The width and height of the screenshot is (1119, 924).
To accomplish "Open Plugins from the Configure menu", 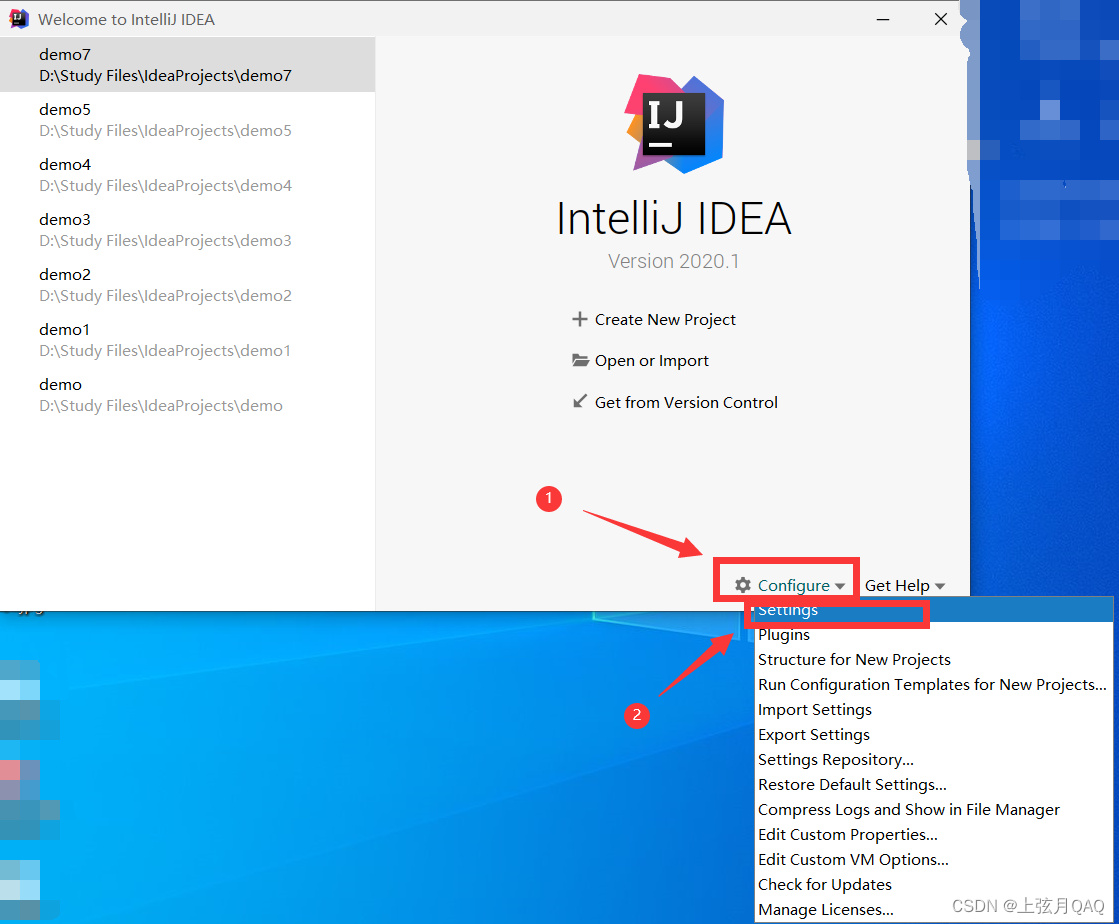I will (933, 634).
